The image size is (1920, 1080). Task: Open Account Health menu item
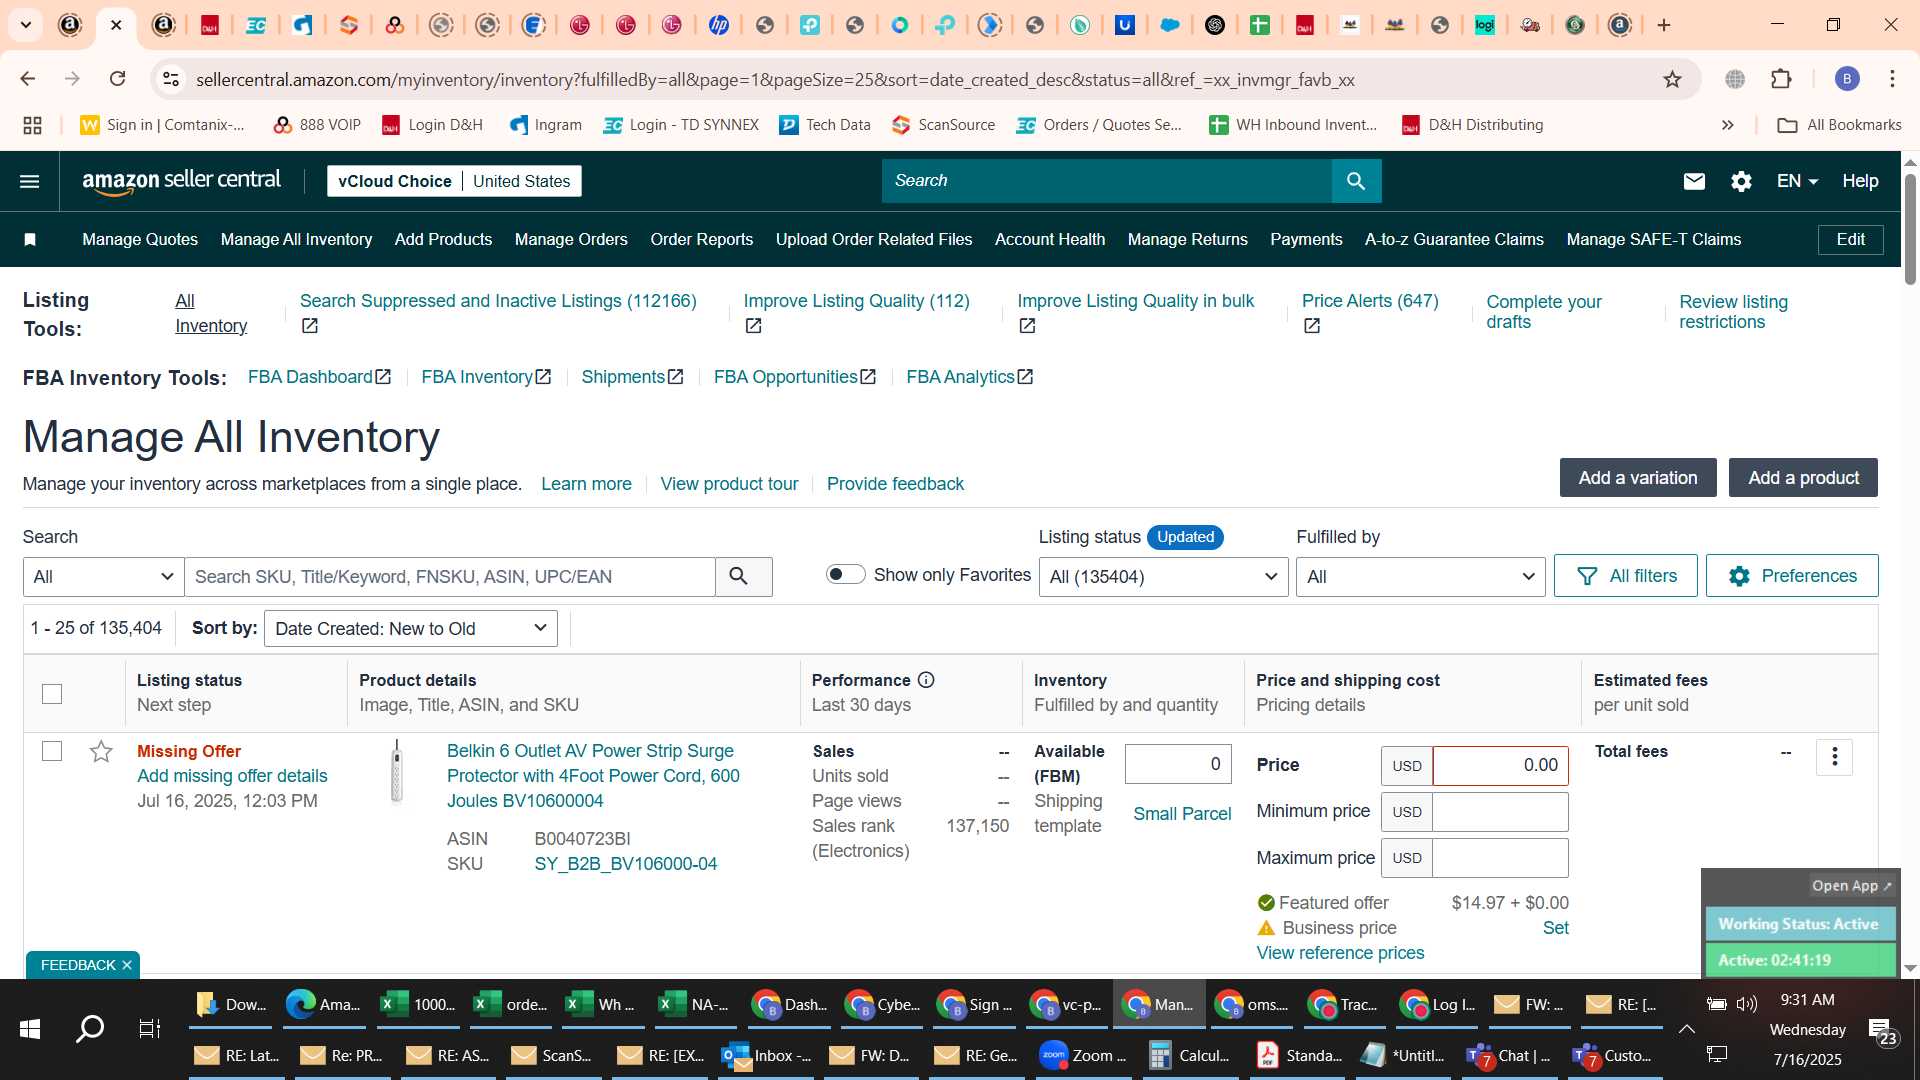point(1049,240)
